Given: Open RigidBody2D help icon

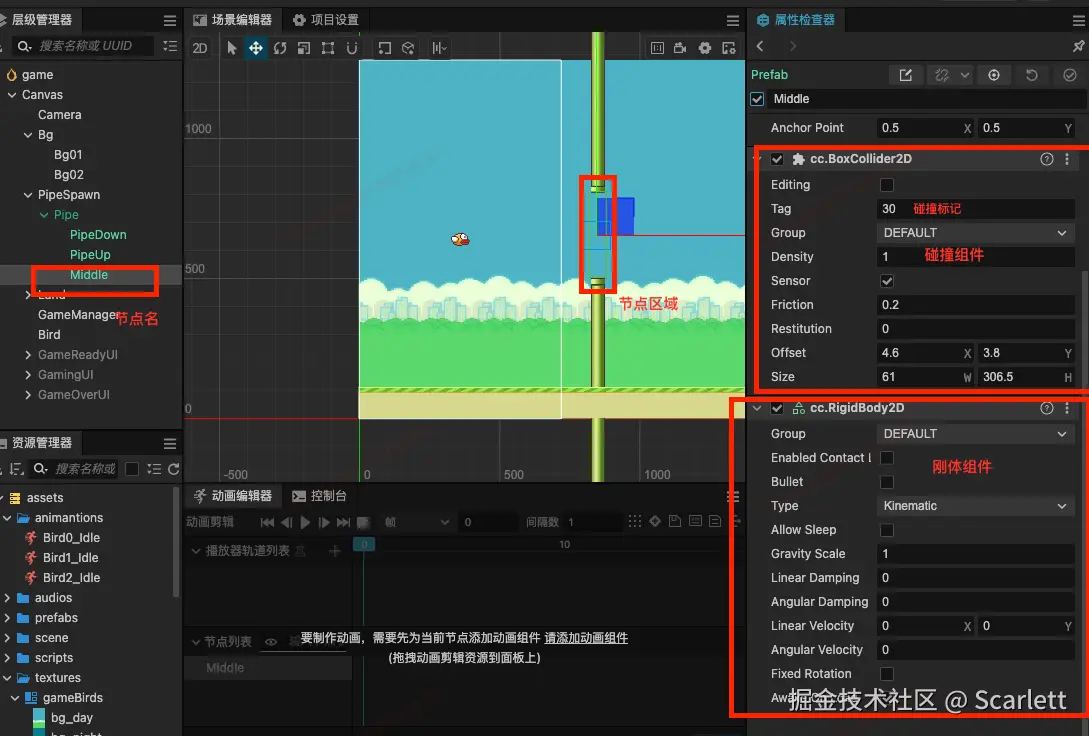Looking at the screenshot, I should click(x=1047, y=408).
